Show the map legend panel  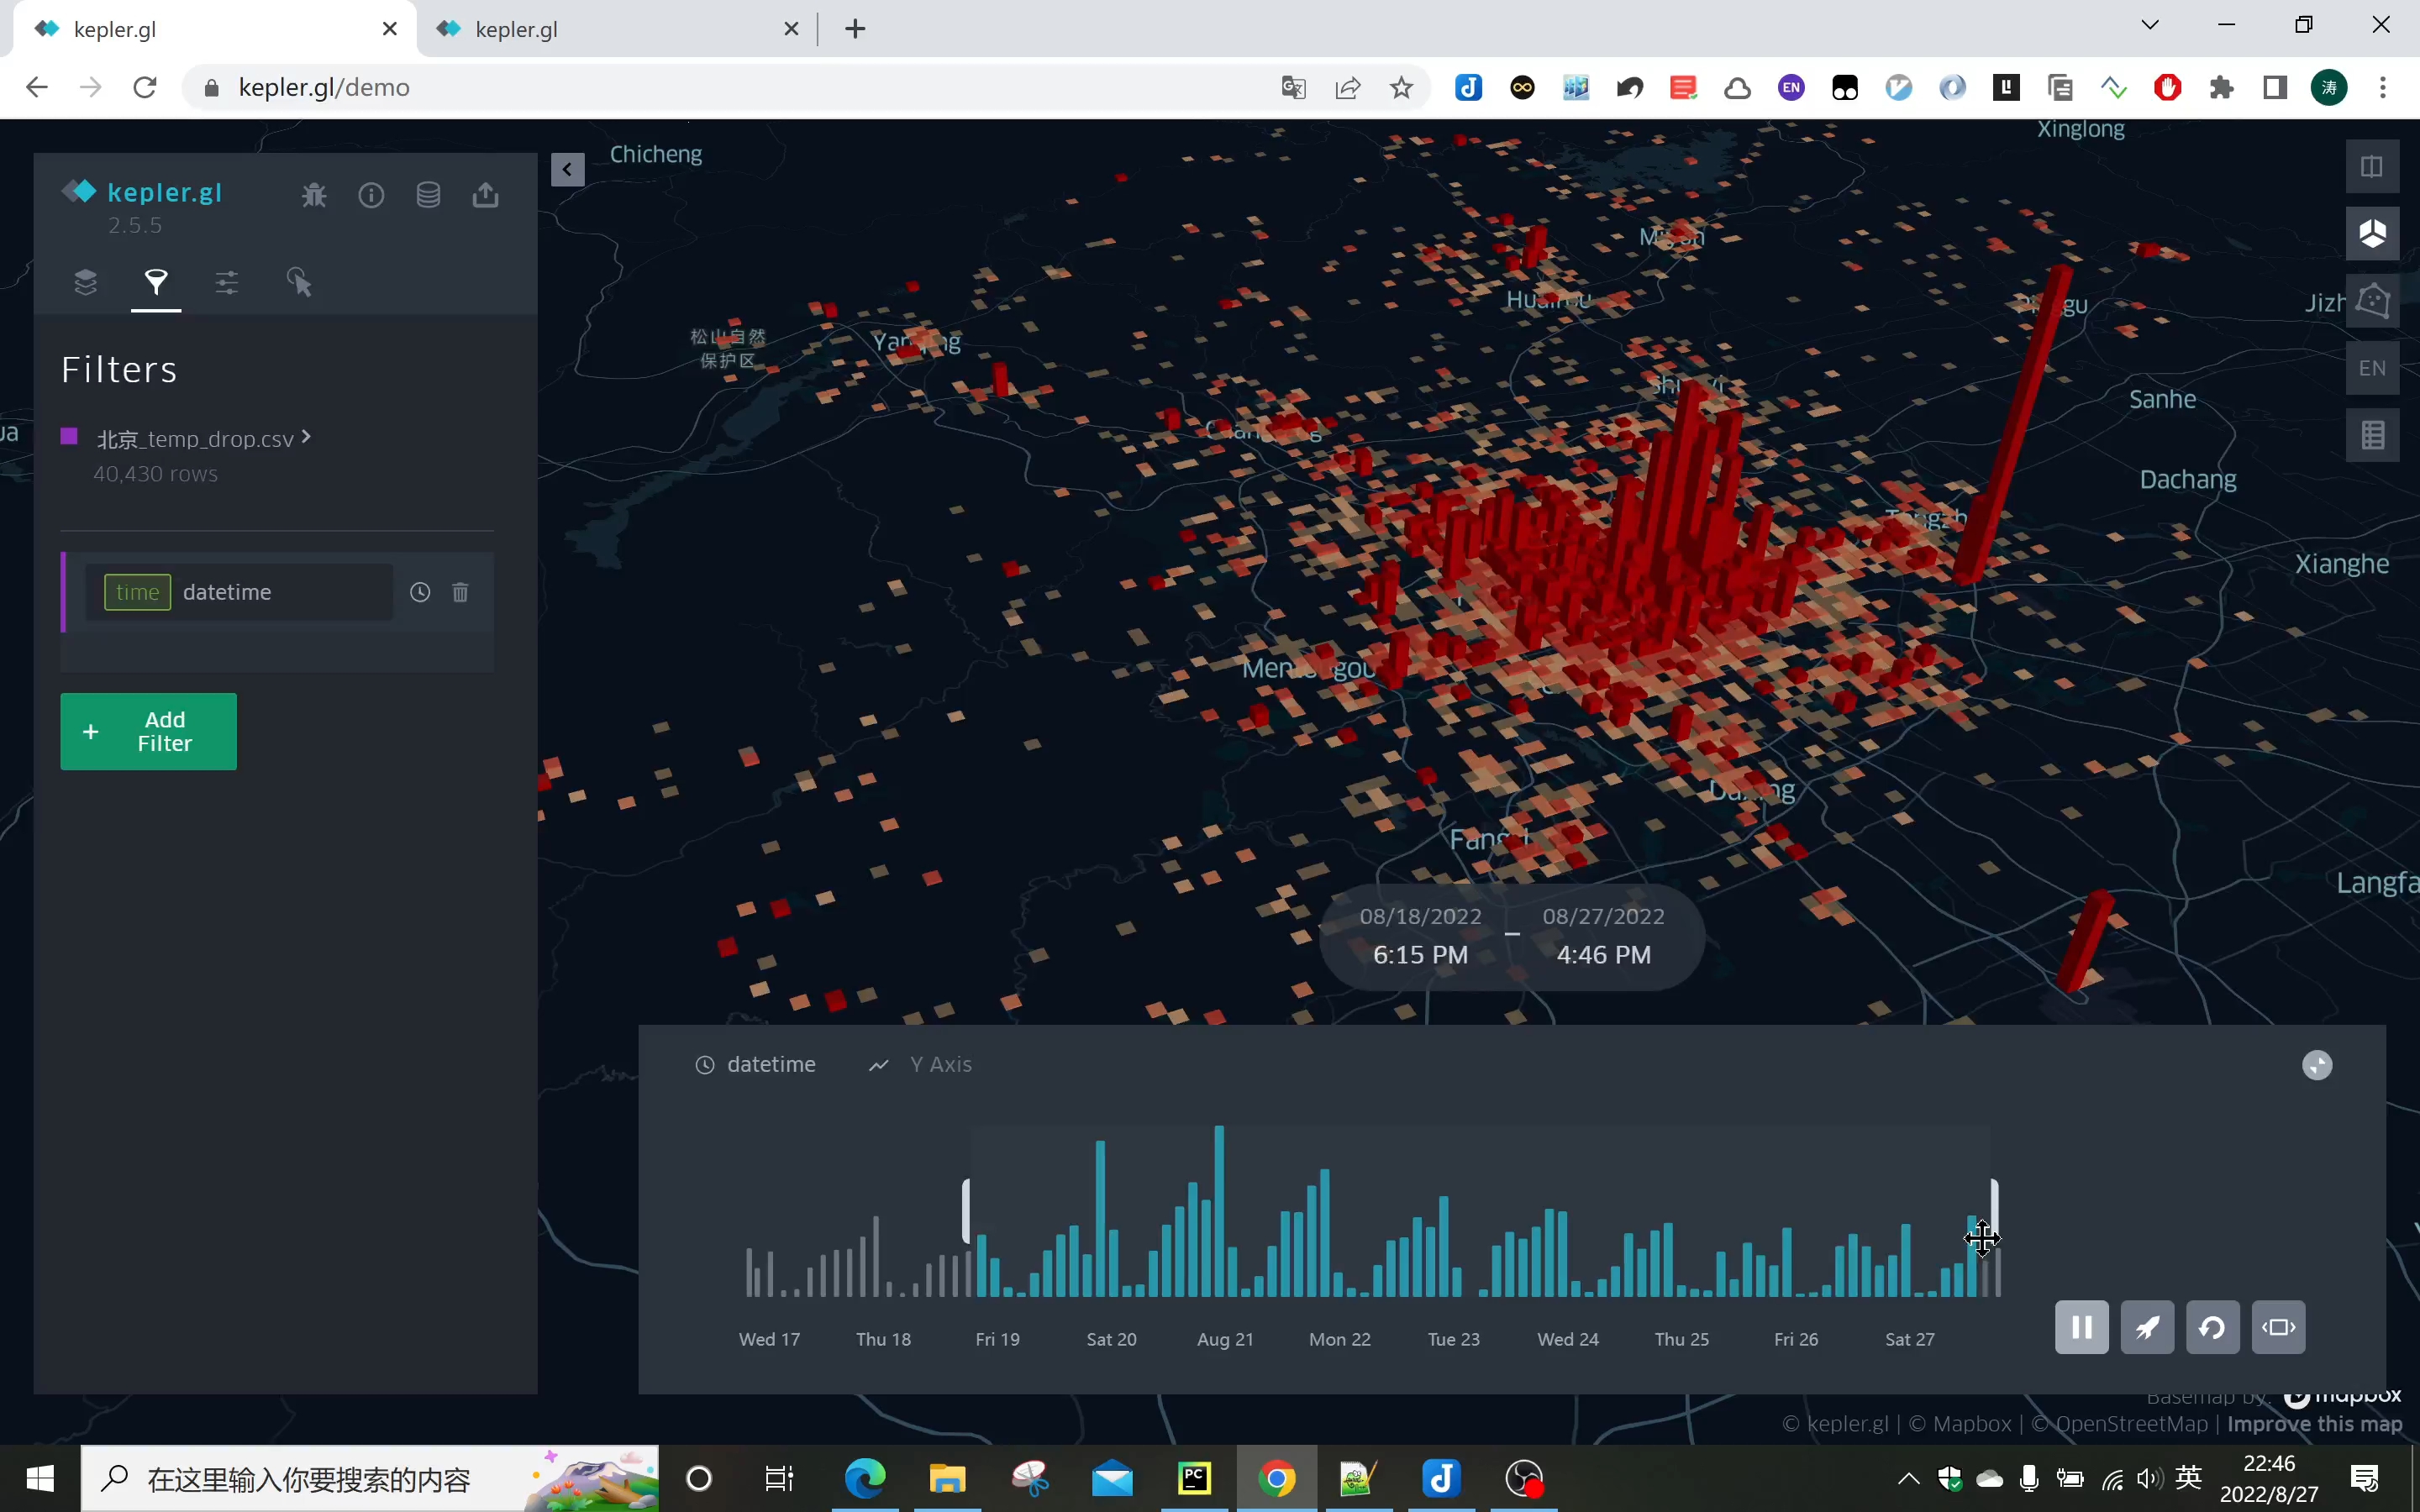[x=2372, y=436]
